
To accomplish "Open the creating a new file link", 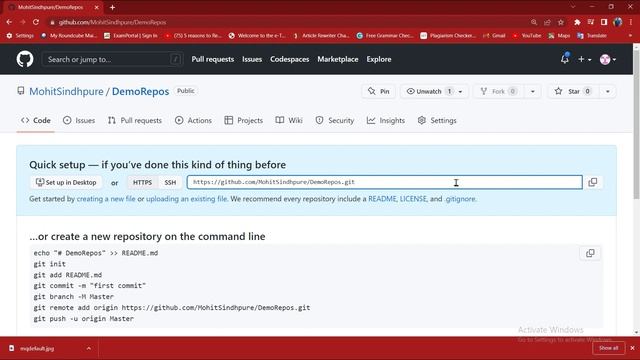I will coord(106,199).
